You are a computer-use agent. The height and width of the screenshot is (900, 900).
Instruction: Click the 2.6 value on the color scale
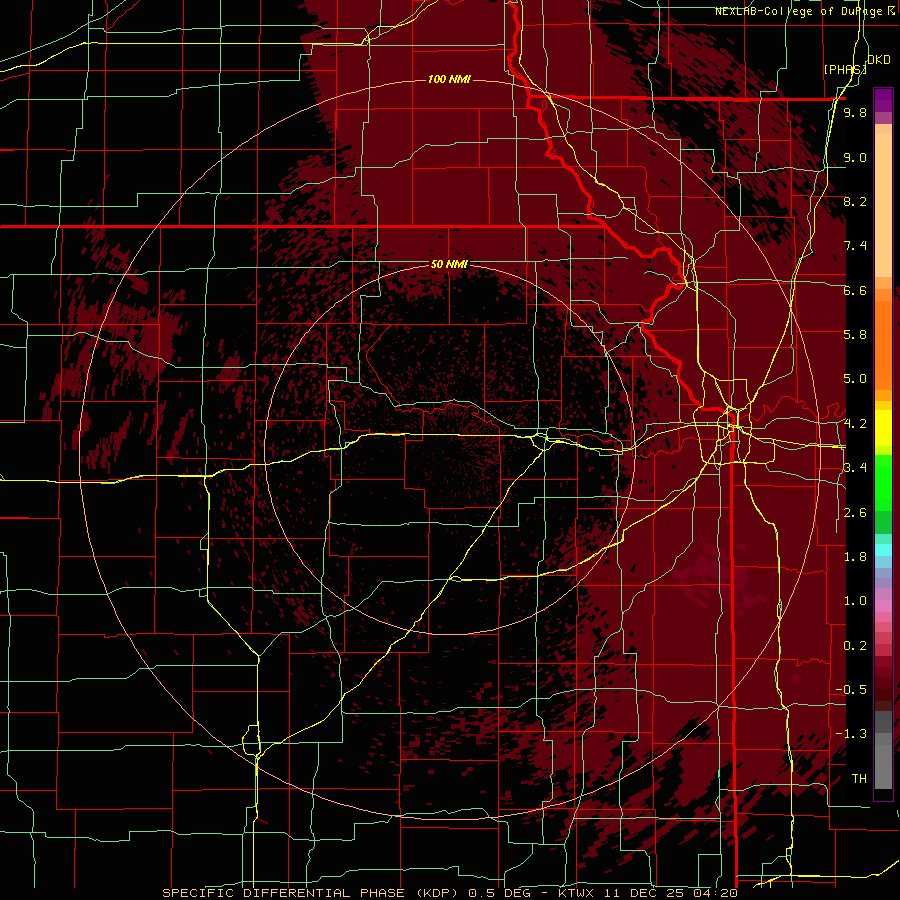[x=855, y=513]
